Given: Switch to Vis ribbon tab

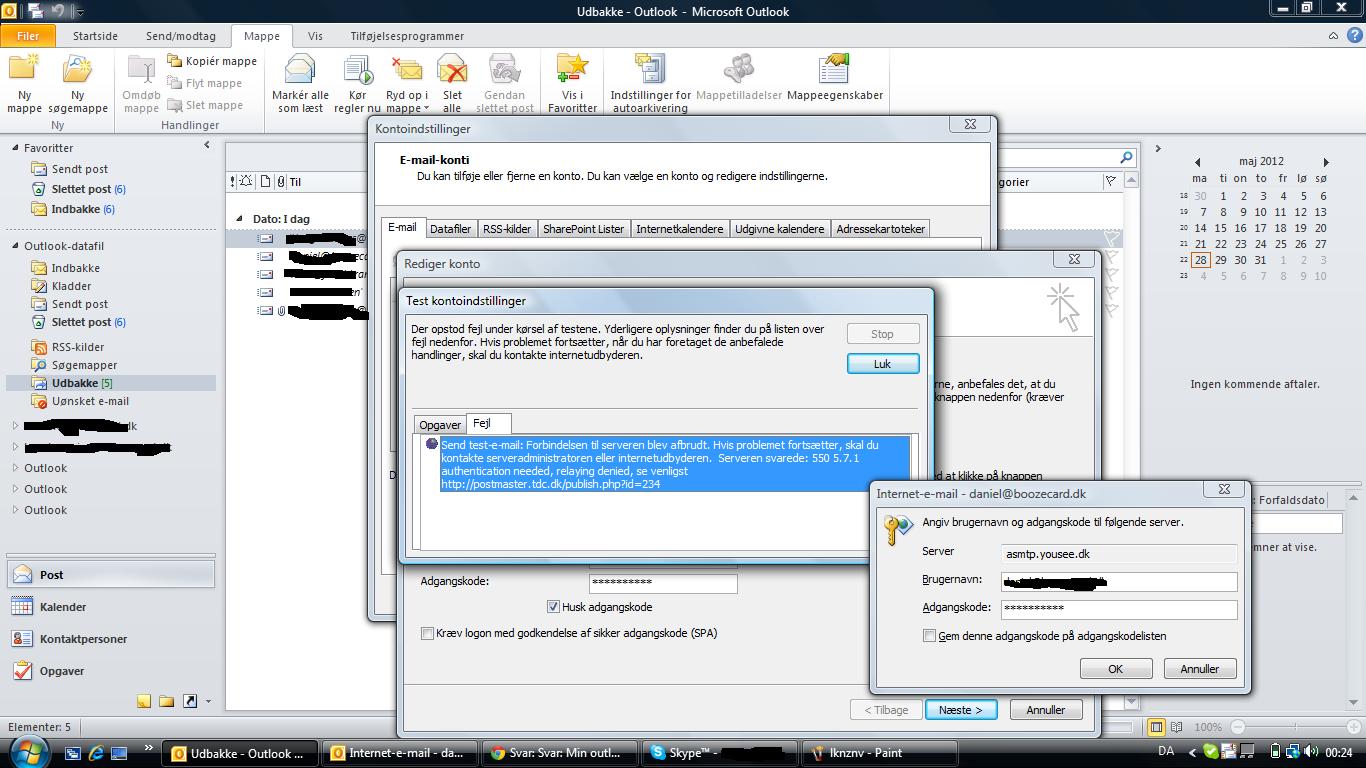Looking at the screenshot, I should pyautogui.click(x=315, y=36).
